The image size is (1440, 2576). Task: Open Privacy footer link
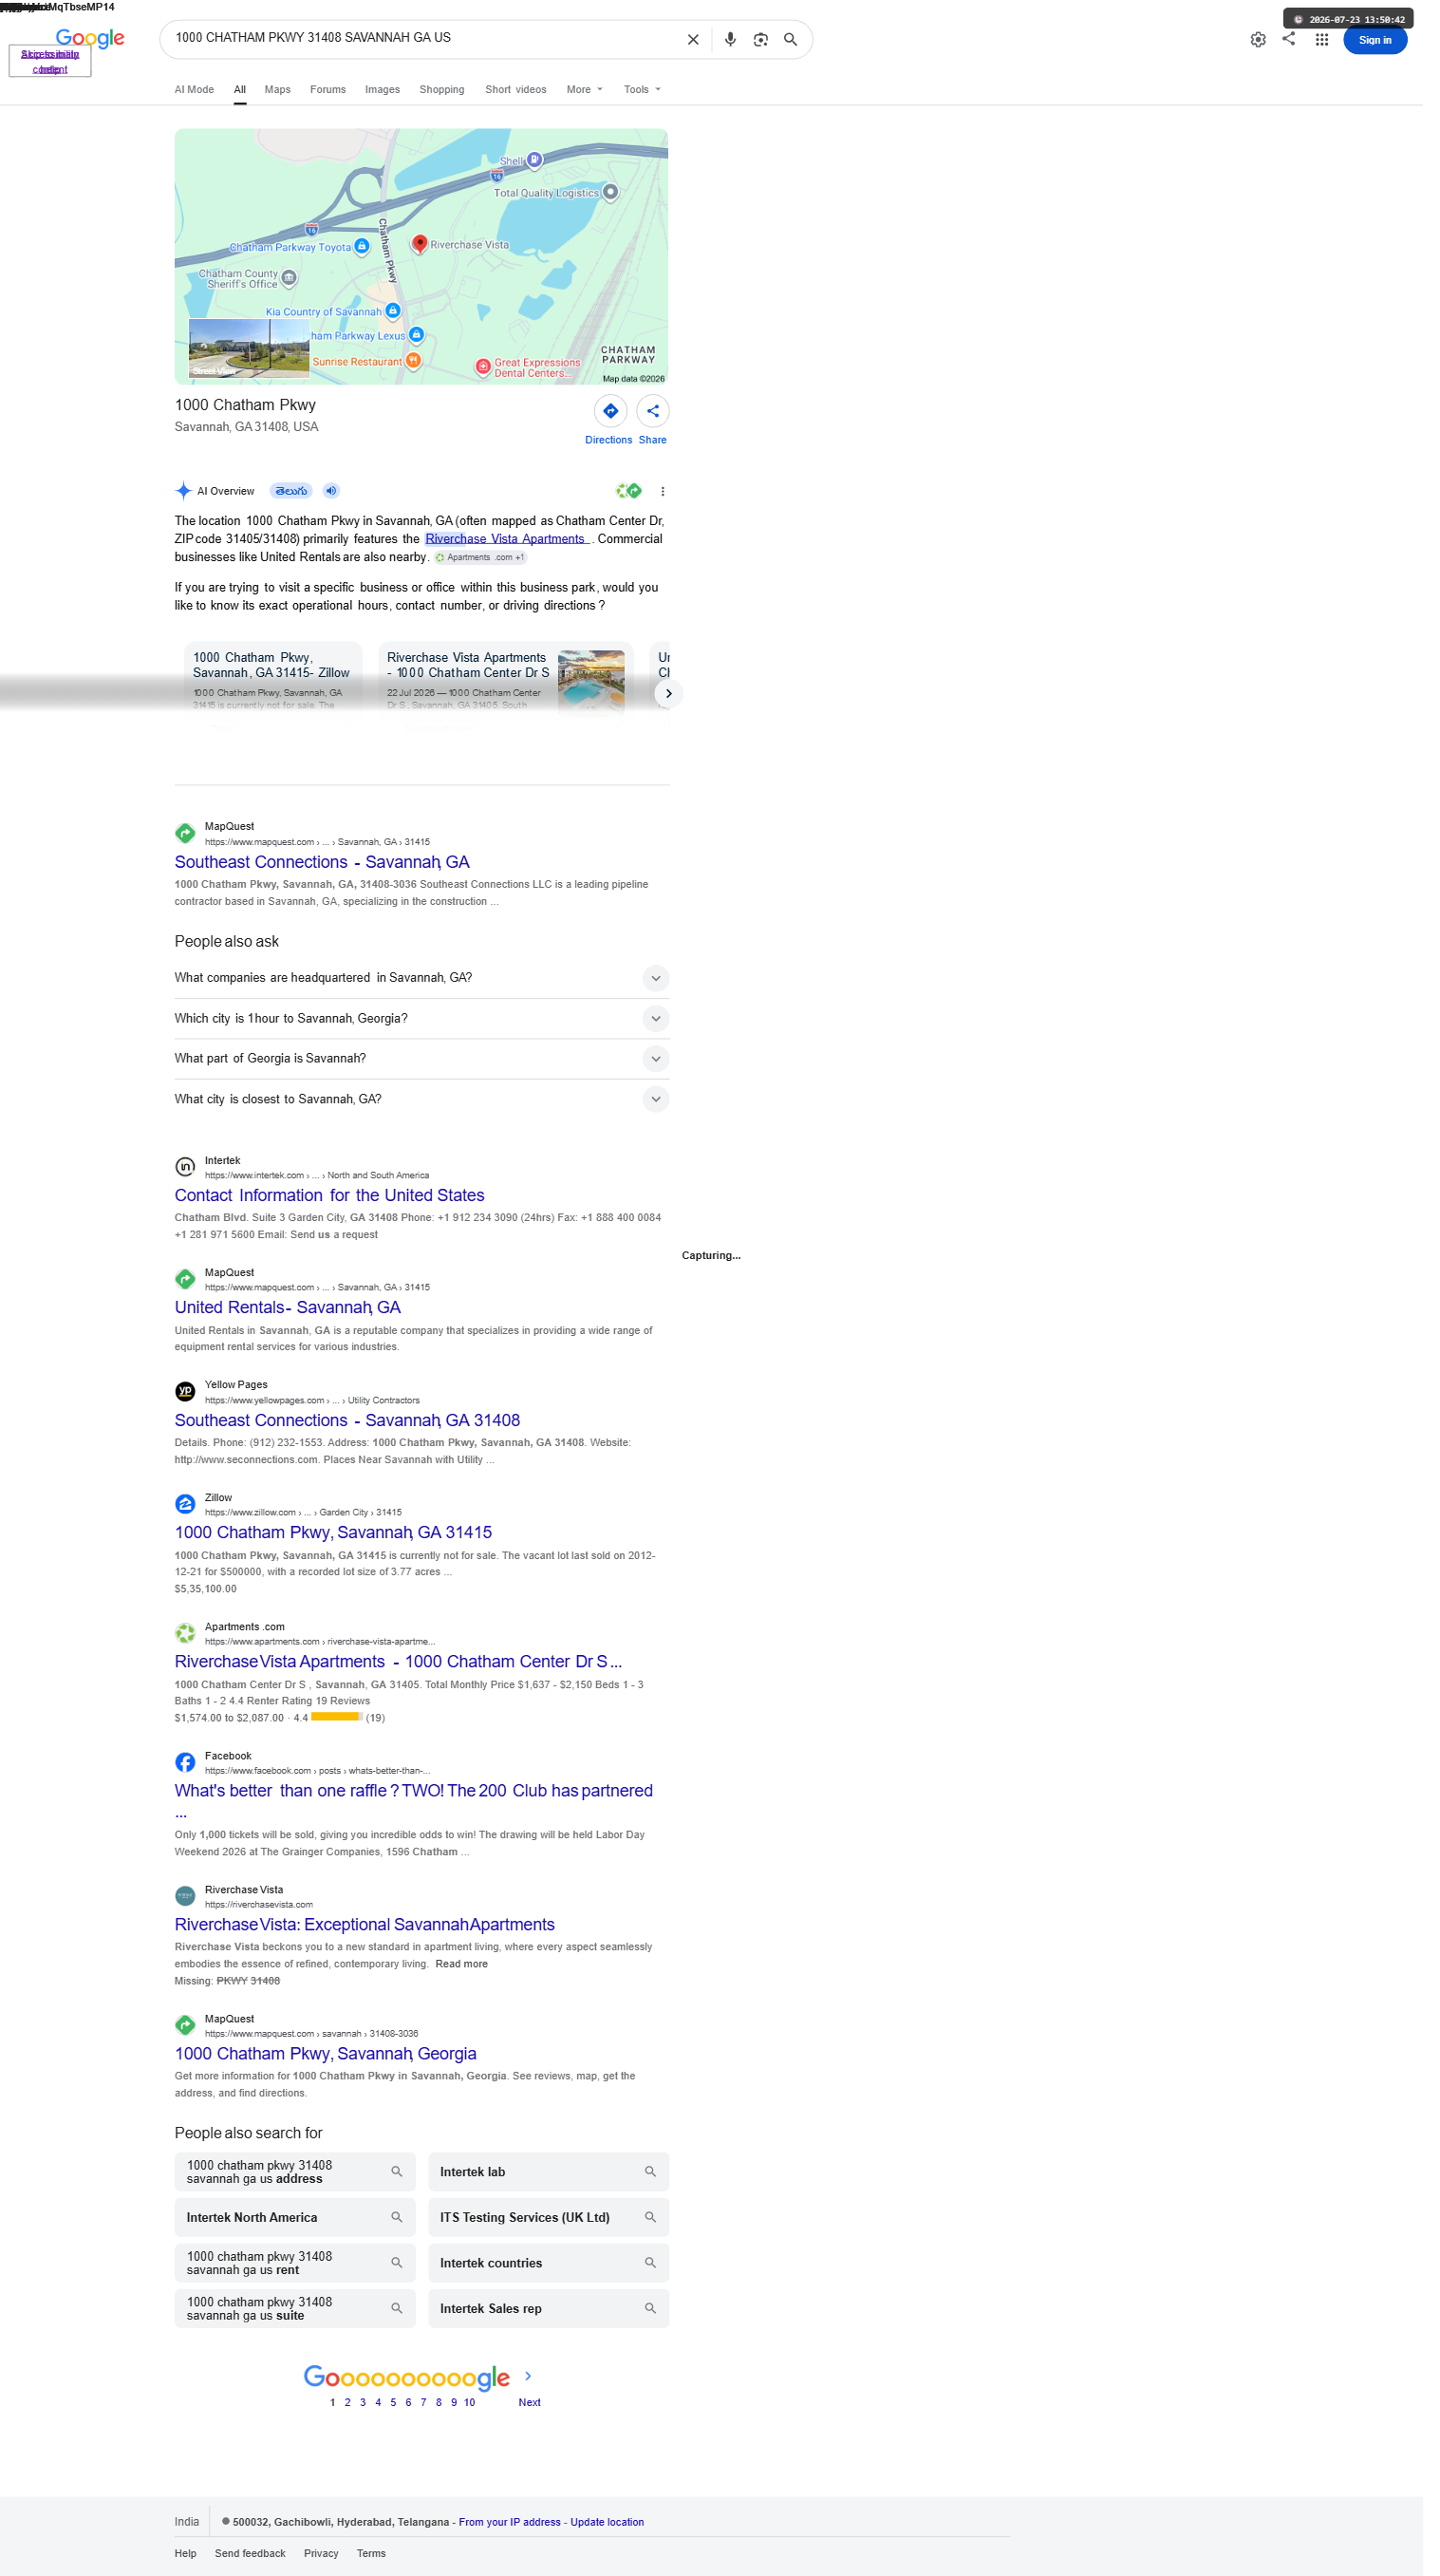tap(321, 2554)
